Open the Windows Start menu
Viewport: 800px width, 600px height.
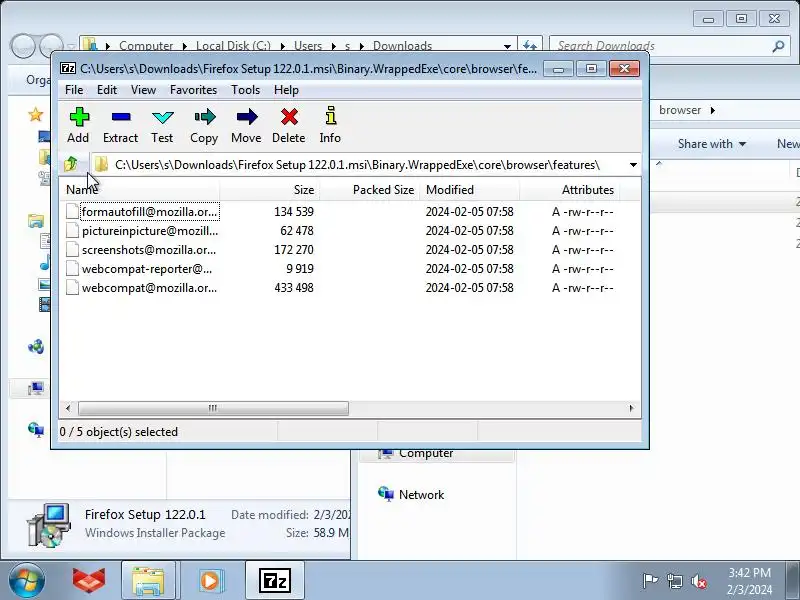[x=26, y=581]
